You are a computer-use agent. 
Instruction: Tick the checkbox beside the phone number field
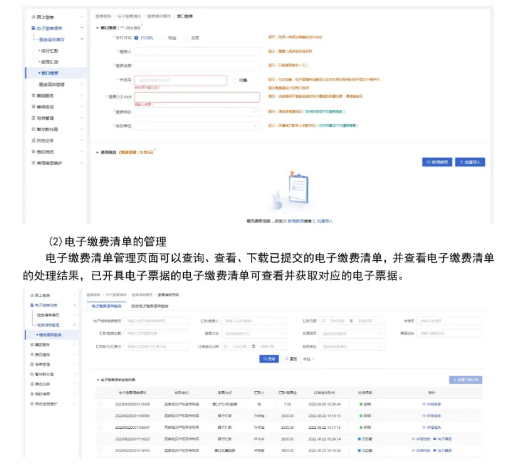coord(235,80)
